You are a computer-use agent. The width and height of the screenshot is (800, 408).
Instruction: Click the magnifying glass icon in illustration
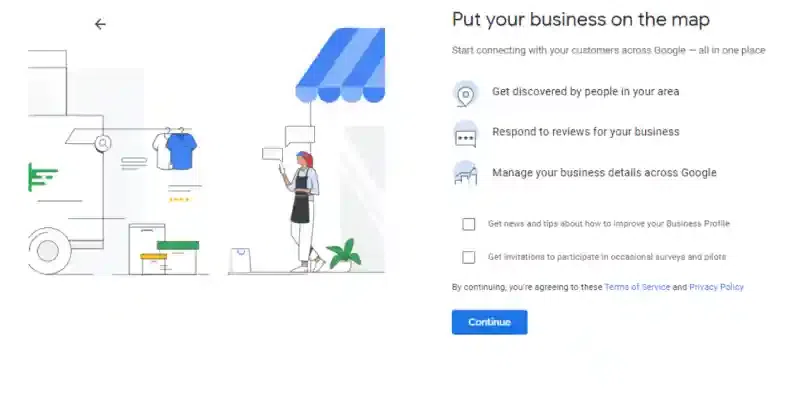(x=103, y=143)
